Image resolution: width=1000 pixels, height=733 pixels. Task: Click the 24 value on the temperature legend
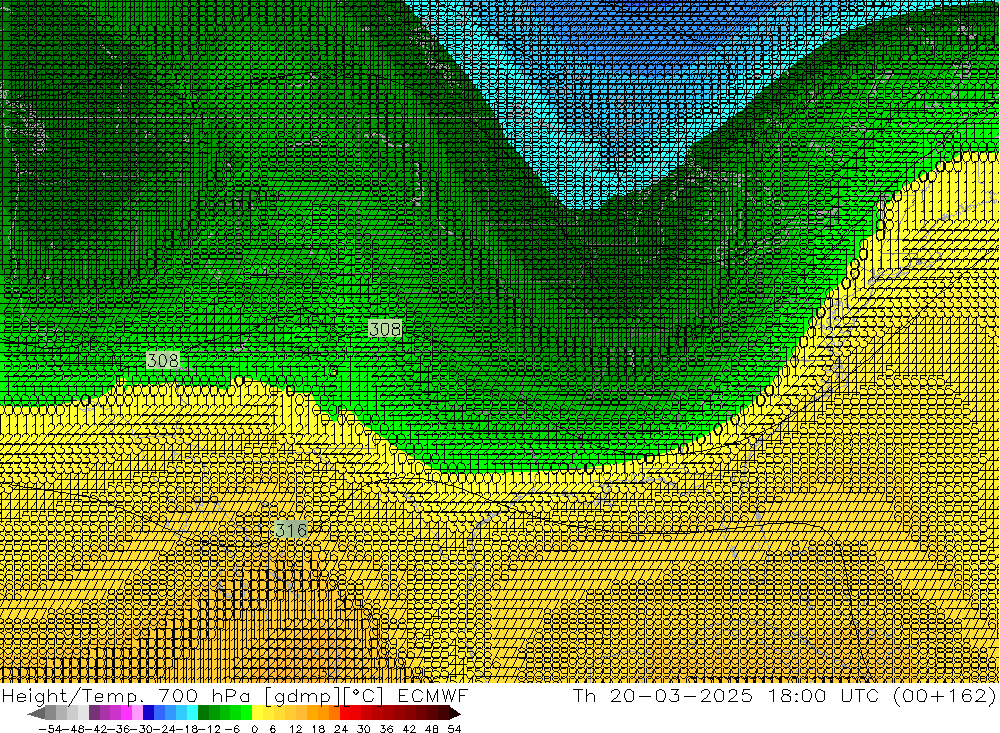[x=341, y=729]
